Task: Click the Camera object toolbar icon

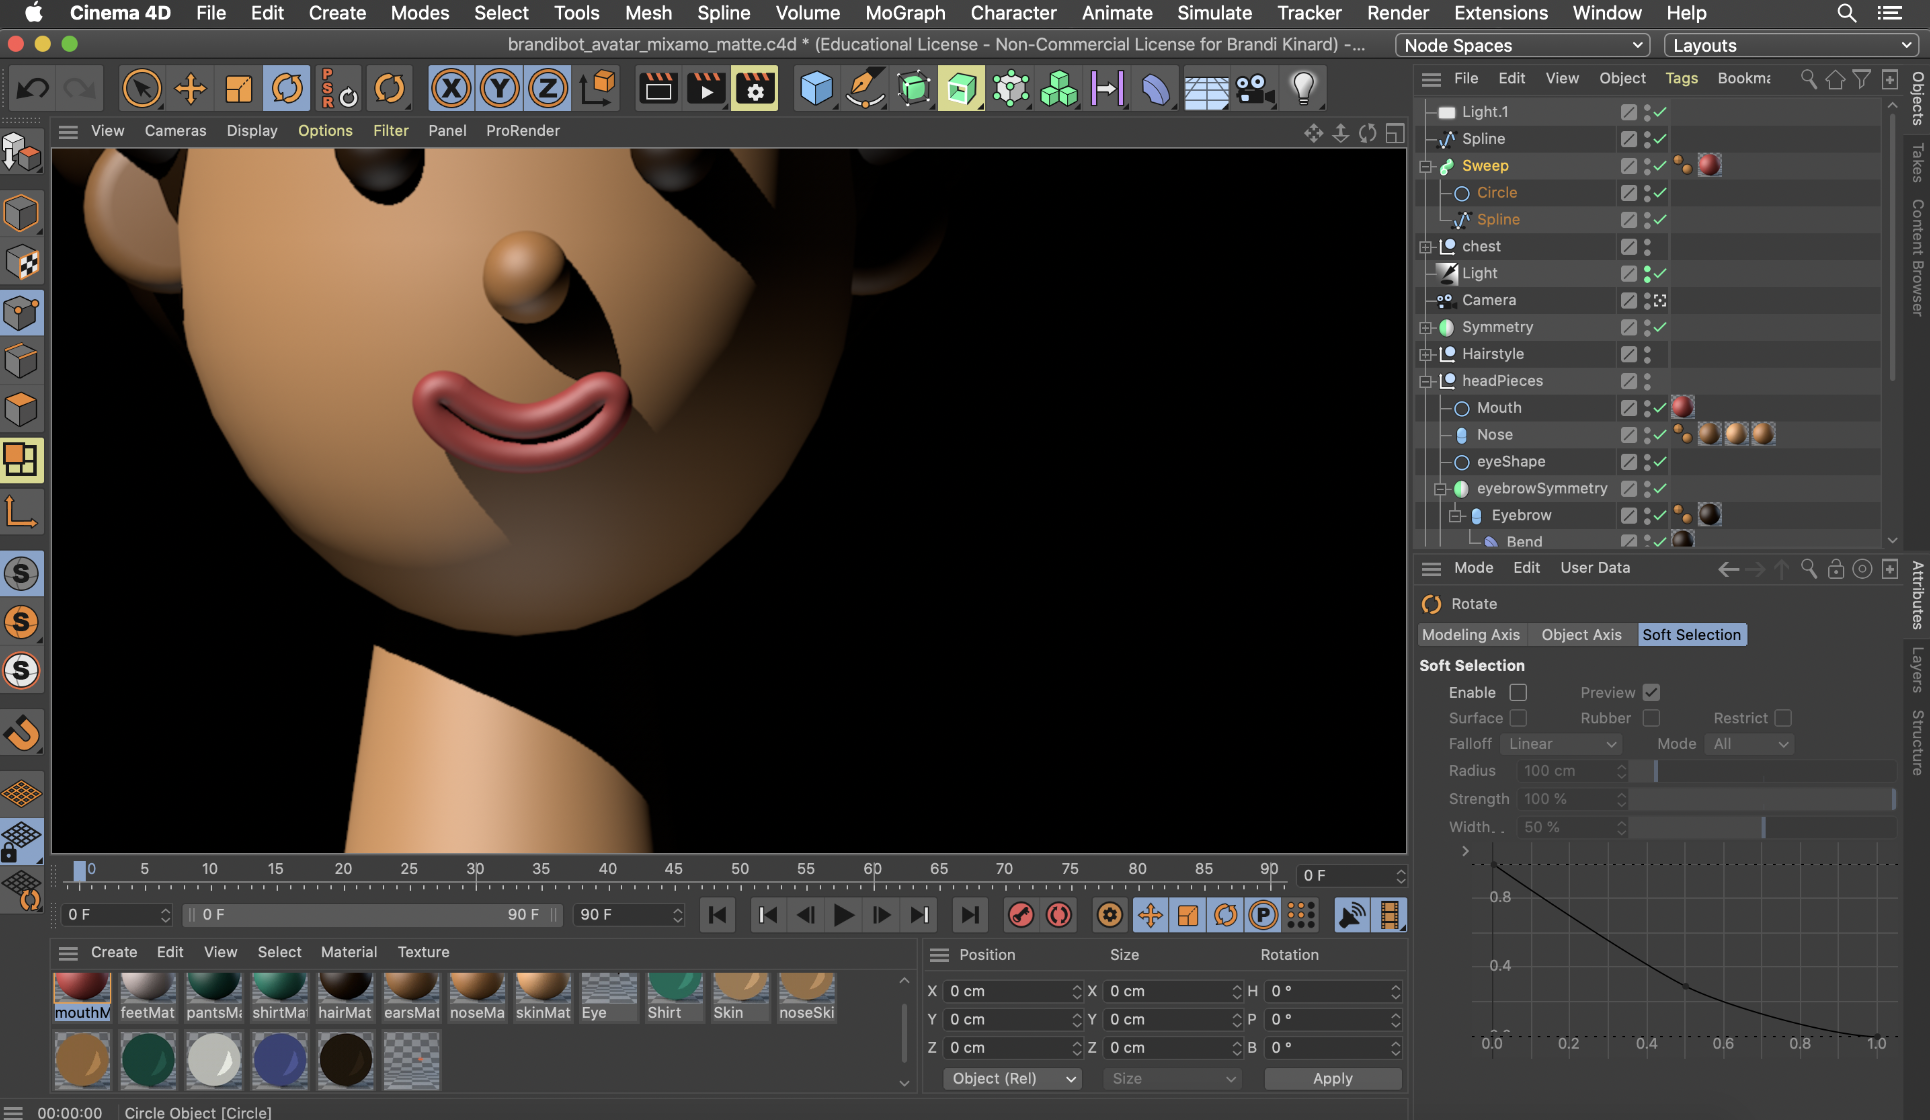Action: pos(1254,89)
